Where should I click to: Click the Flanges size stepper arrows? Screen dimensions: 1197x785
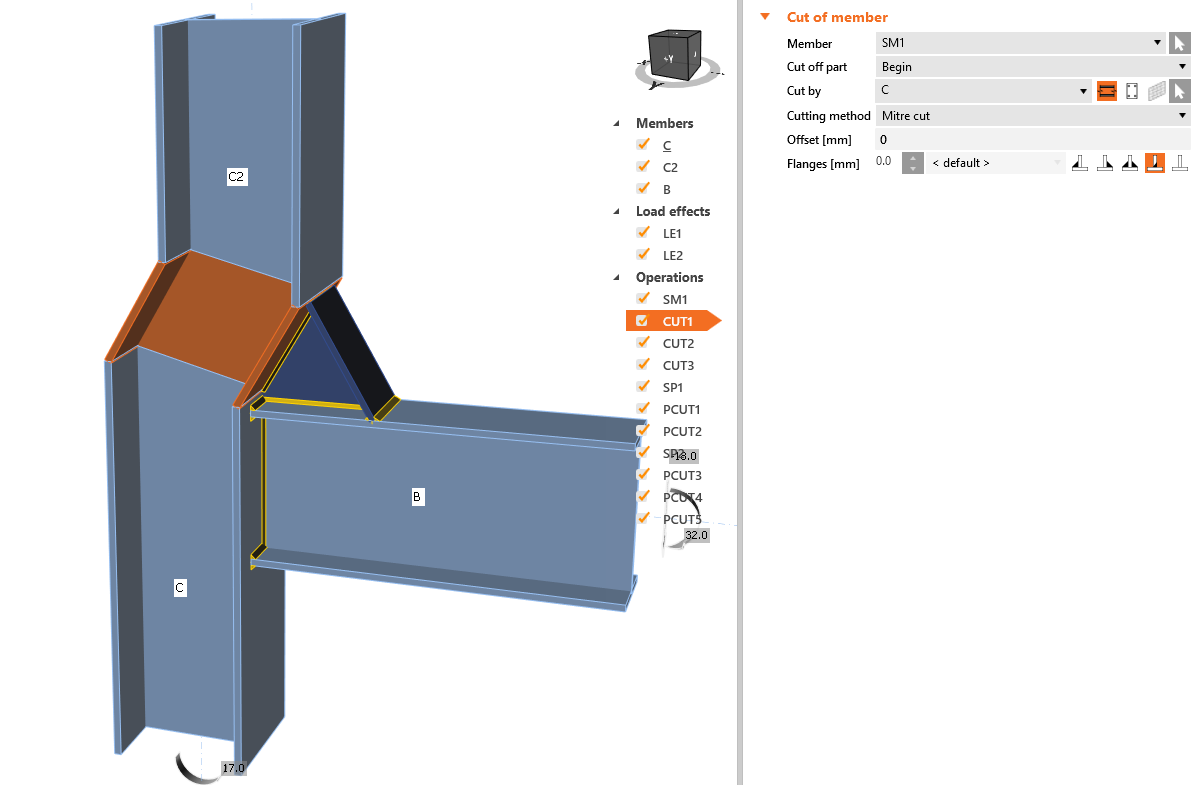(x=912, y=163)
